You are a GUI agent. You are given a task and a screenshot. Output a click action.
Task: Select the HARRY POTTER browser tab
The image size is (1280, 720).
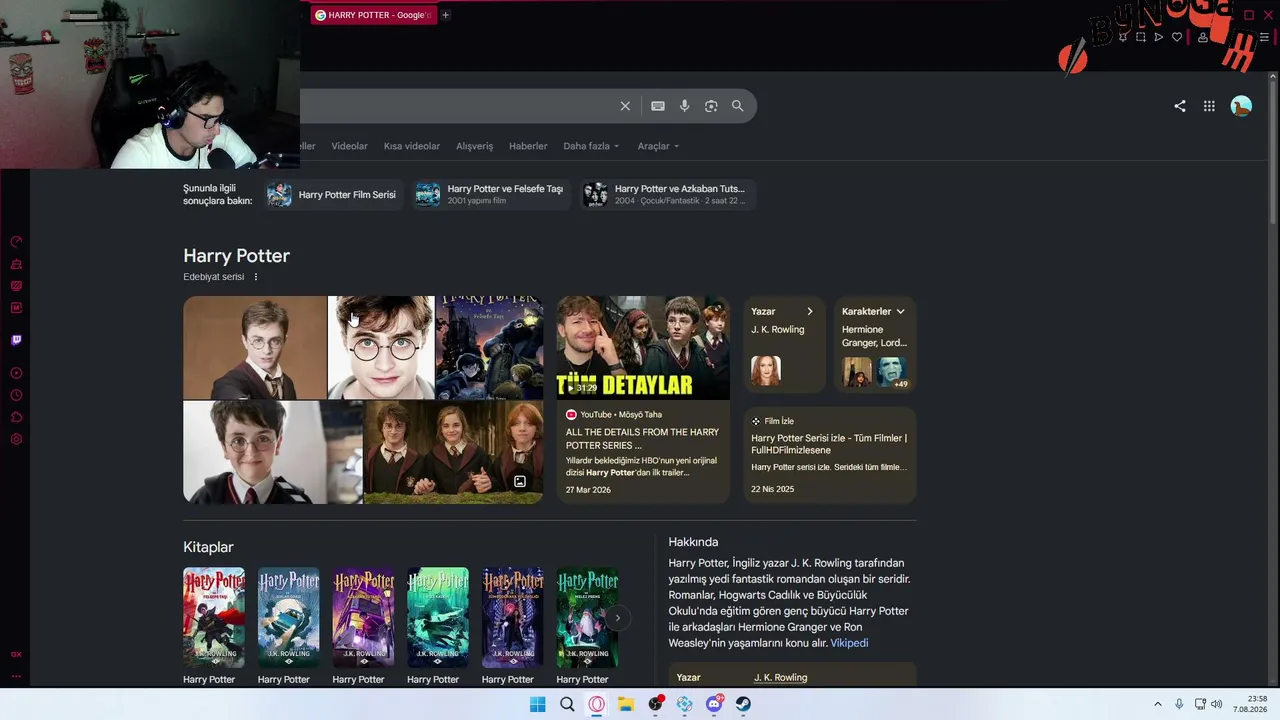[x=373, y=15]
